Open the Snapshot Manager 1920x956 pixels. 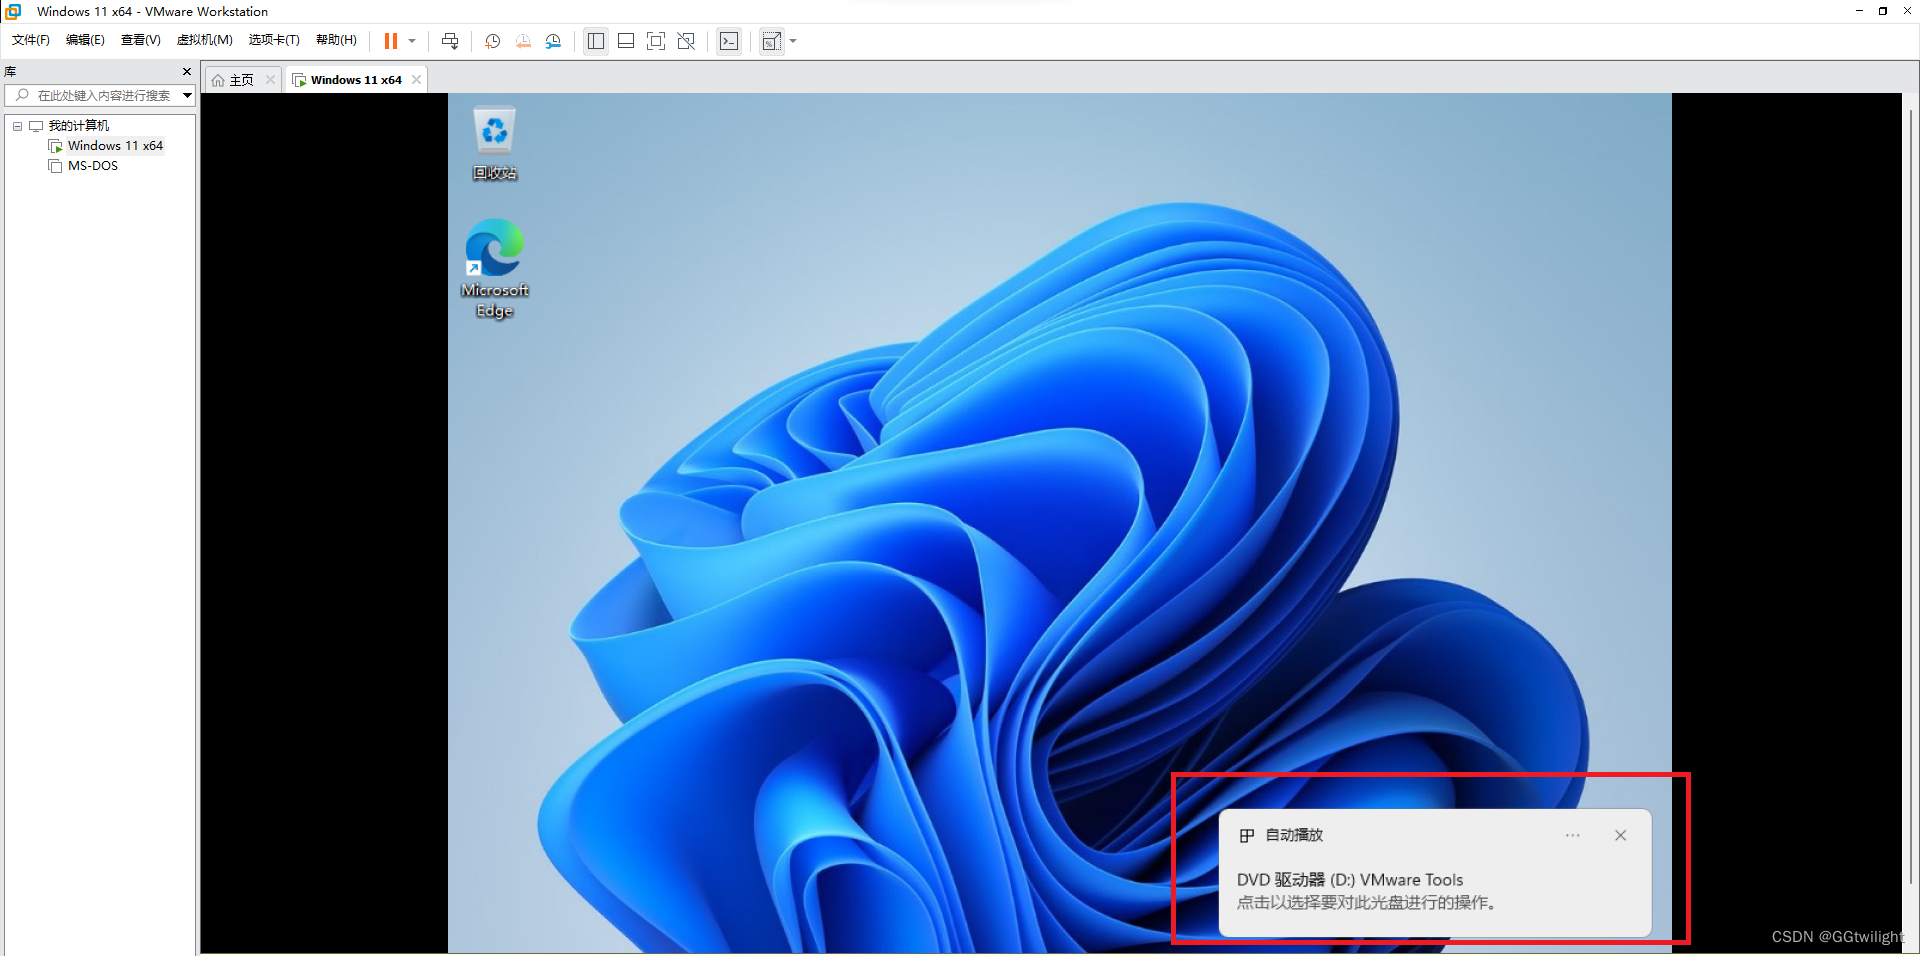[553, 41]
